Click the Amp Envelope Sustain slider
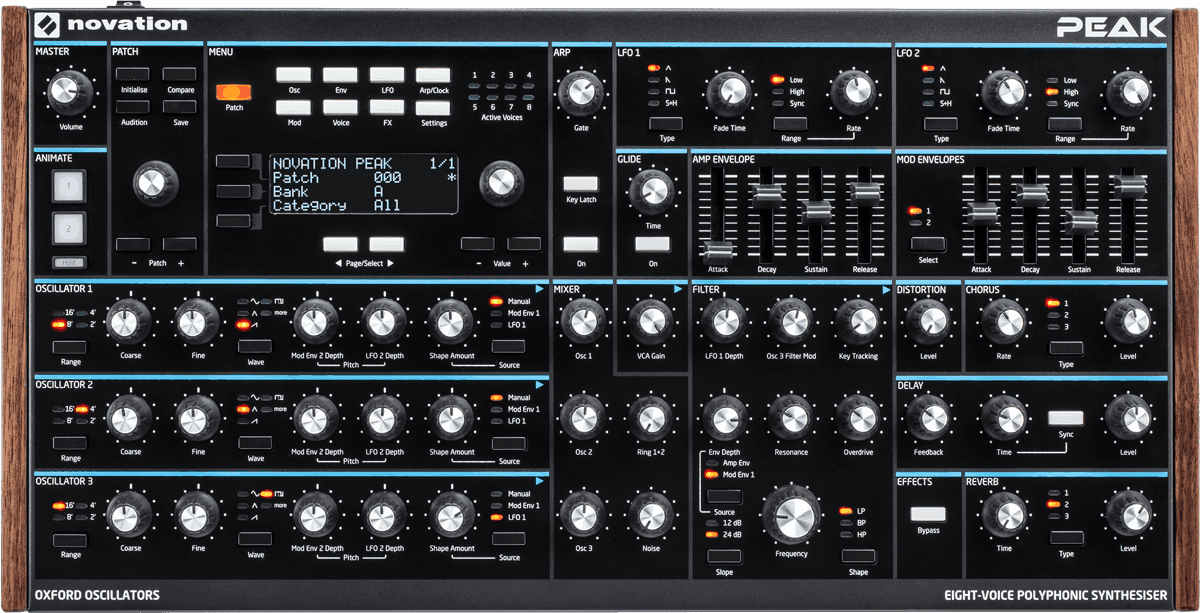1200x613 pixels. point(816,212)
